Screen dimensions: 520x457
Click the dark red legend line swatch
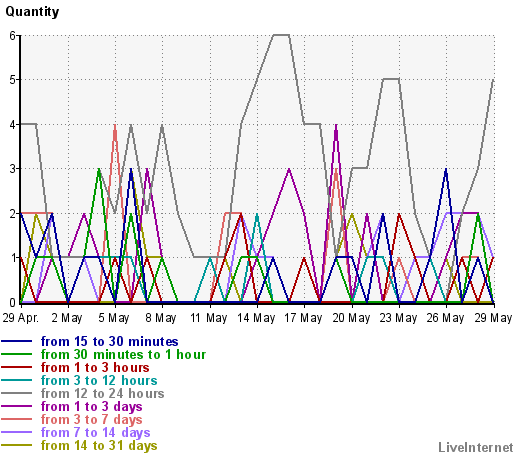coord(16,367)
